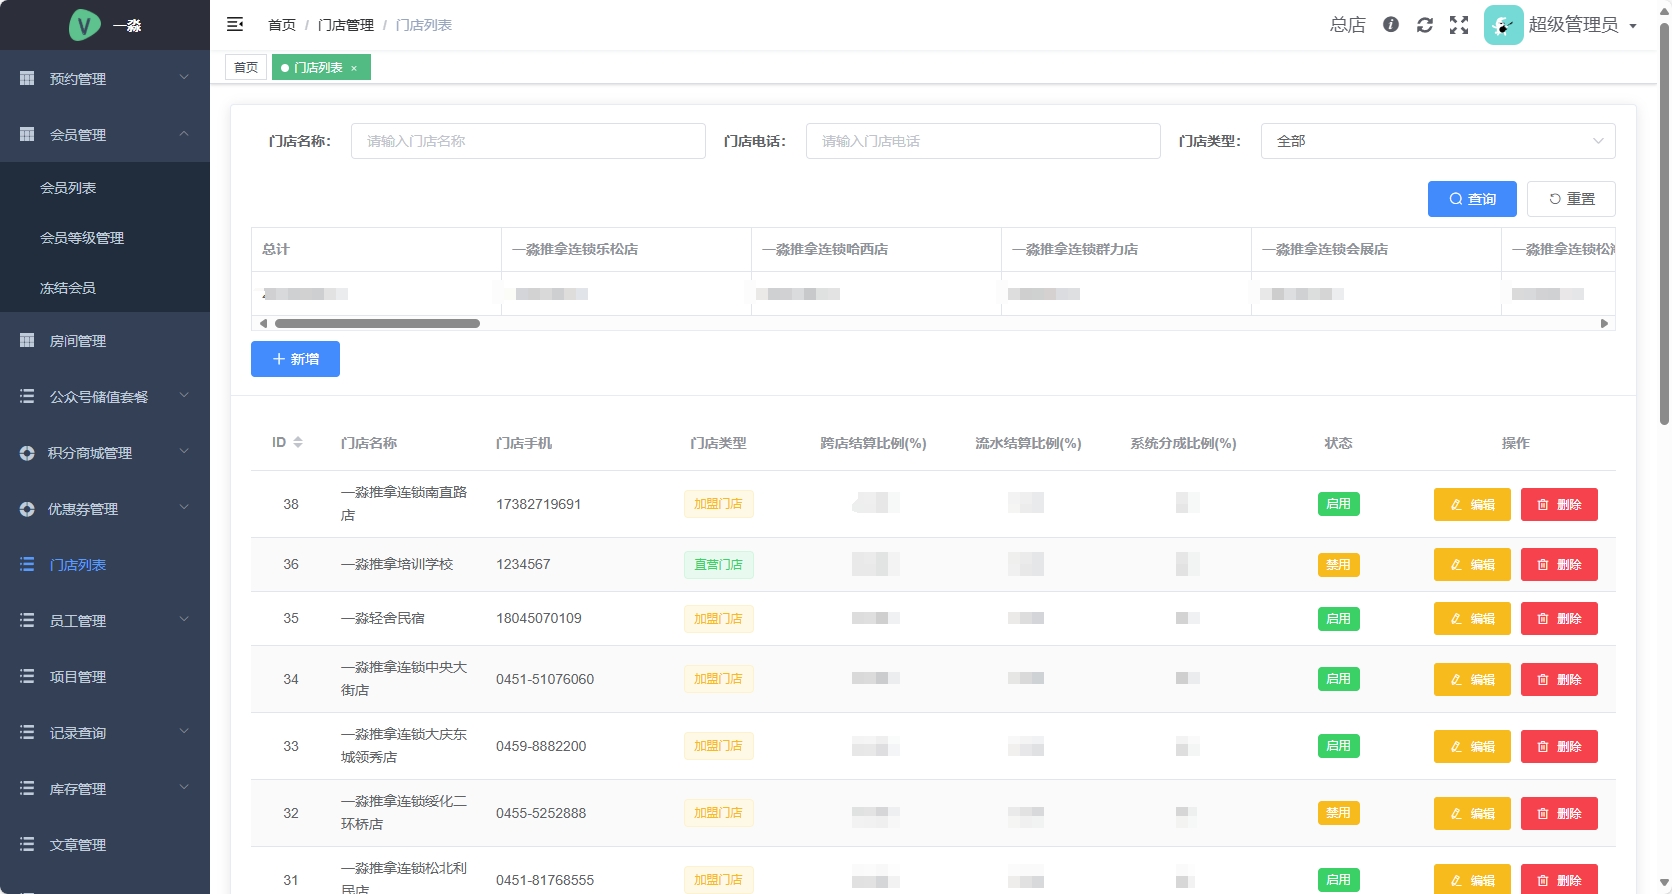This screenshot has width=1672, height=894.
Task: Click the horizontal scrollbar under totals table
Action: 377,323
